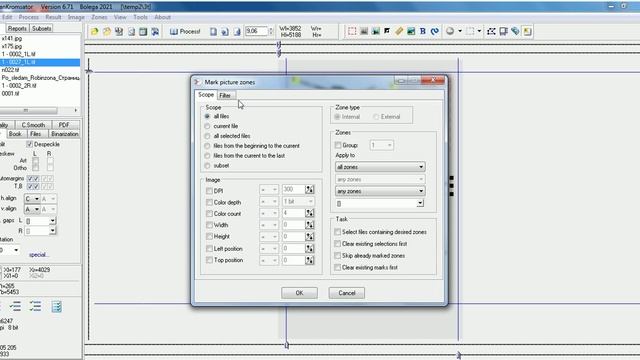Click the window layout icon left of the blue printer icon
This screenshot has width=640, height=360.
point(143,31)
